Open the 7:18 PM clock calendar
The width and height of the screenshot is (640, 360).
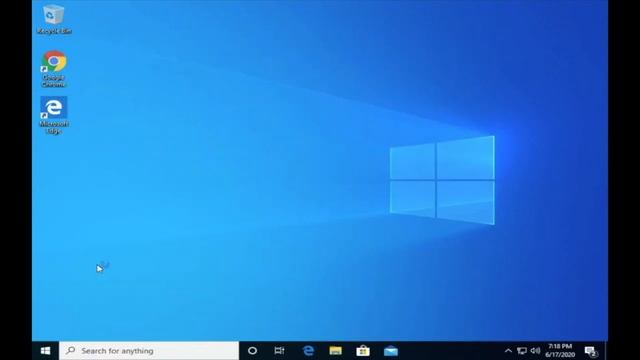[x=560, y=351]
